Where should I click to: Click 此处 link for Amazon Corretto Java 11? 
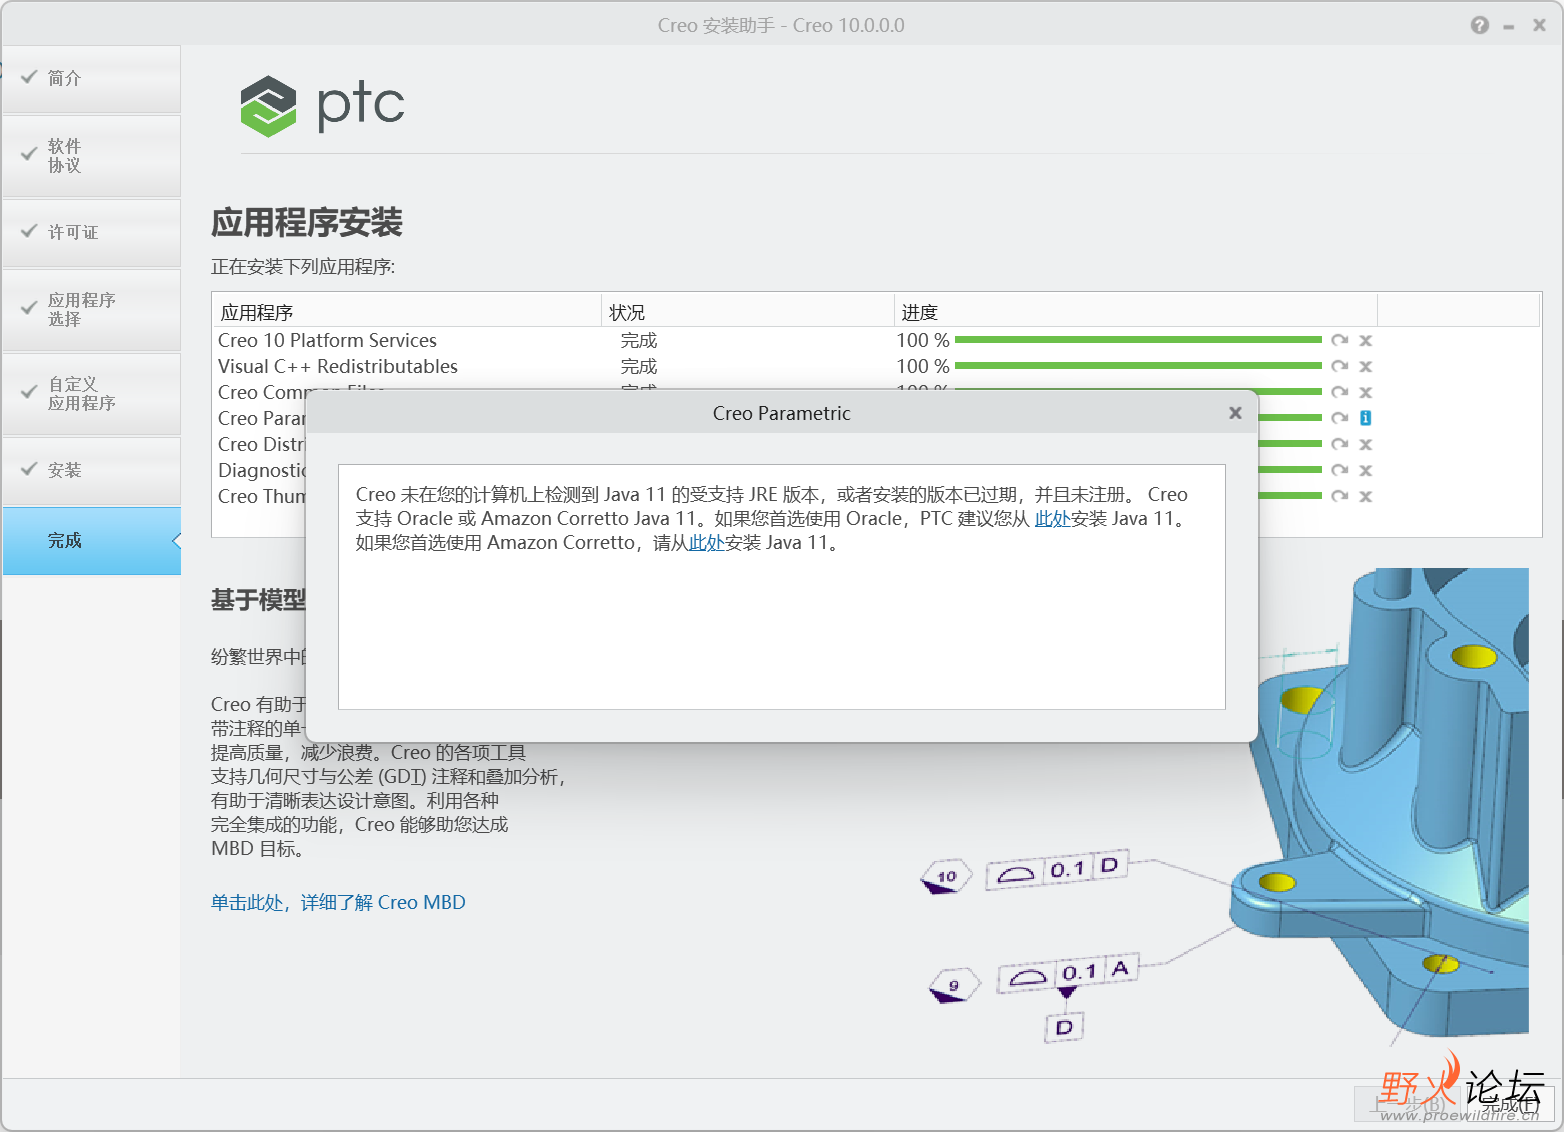pos(706,543)
